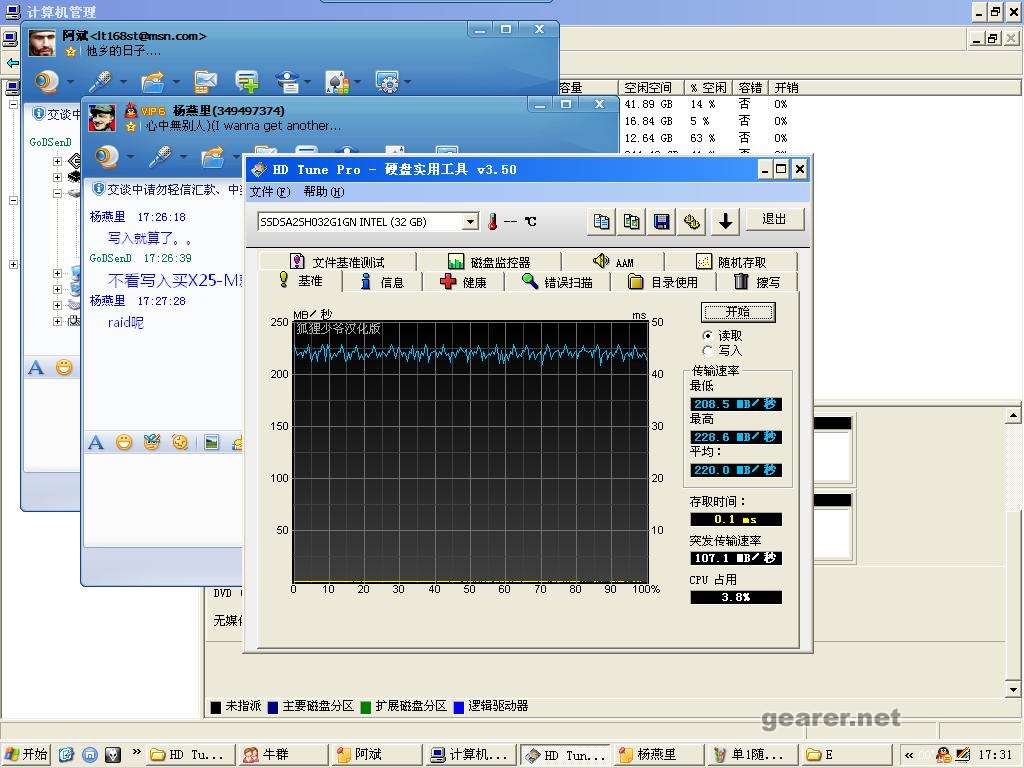
Task: Open smiley emoticon picker in 阿斌 chat window
Action: [x=64, y=368]
